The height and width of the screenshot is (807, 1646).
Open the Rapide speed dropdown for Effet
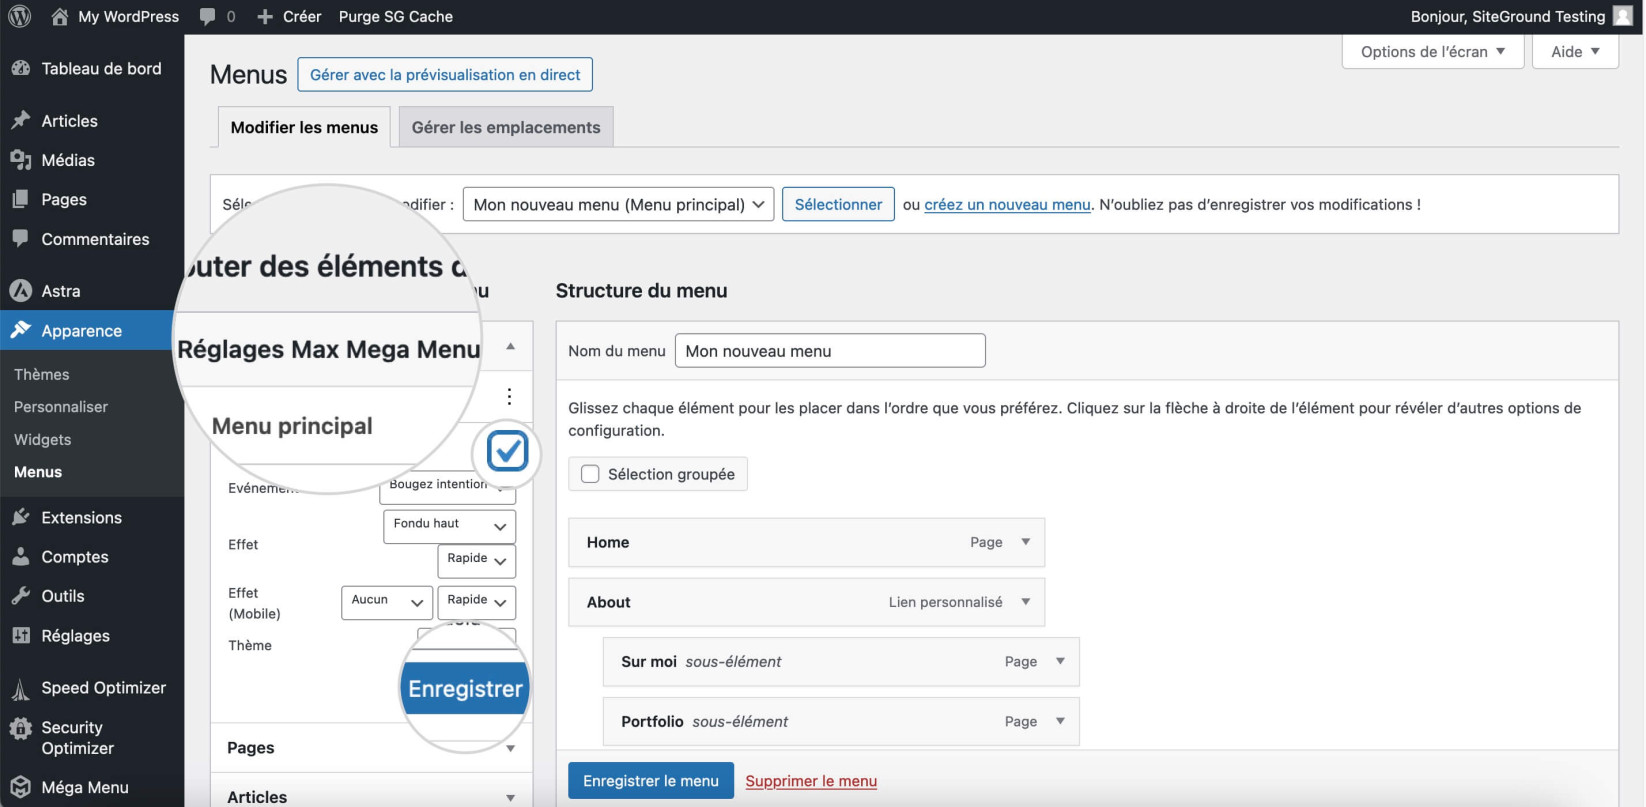[476, 560]
